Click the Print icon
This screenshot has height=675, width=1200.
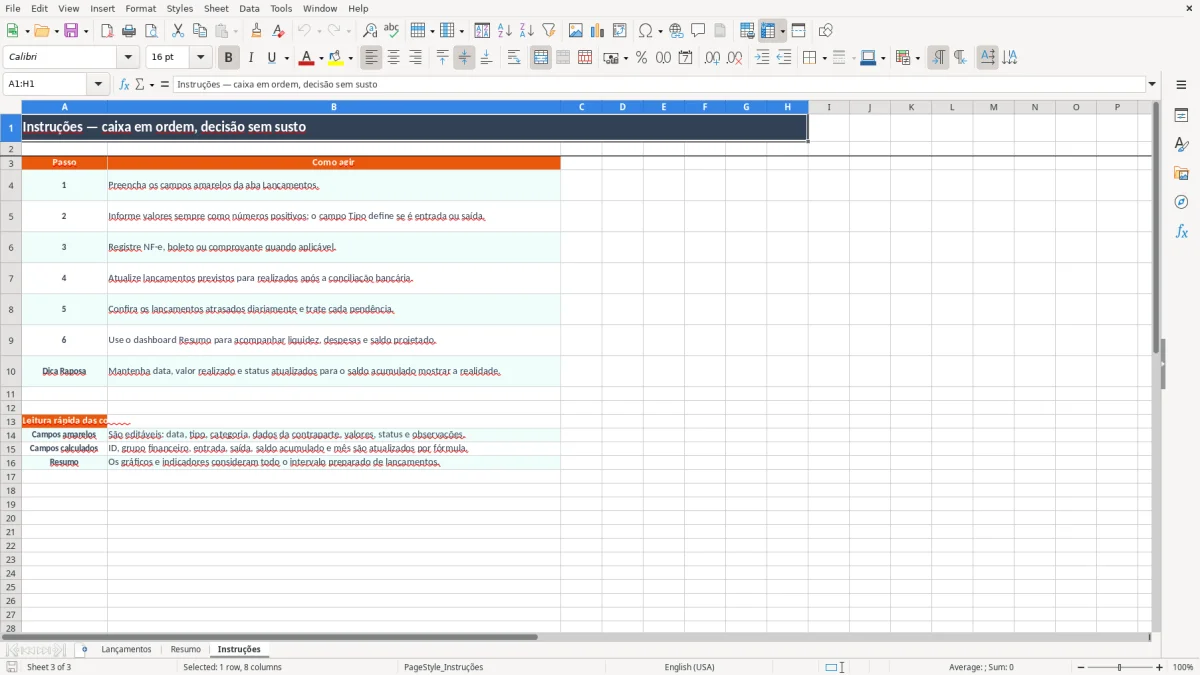129,31
